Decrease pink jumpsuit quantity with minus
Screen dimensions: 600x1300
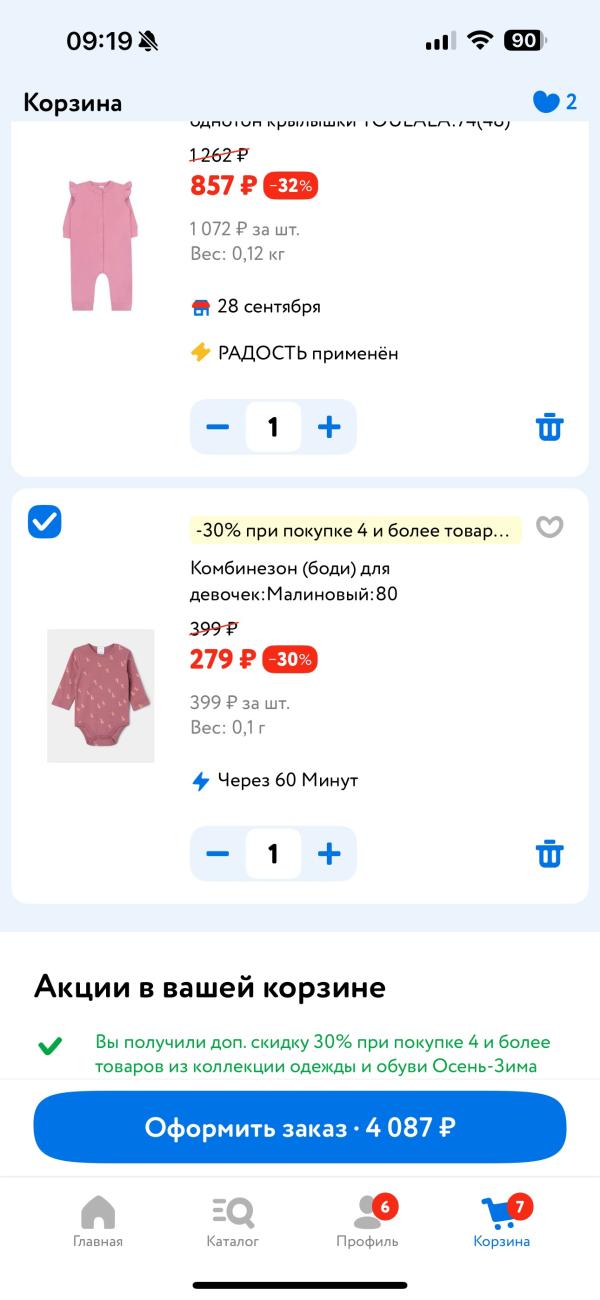tap(217, 427)
